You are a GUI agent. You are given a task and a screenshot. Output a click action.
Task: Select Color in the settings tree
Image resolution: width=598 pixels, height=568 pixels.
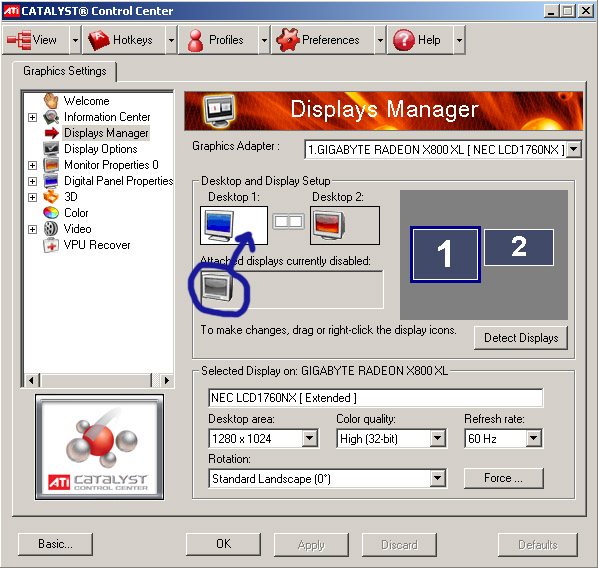coord(76,213)
